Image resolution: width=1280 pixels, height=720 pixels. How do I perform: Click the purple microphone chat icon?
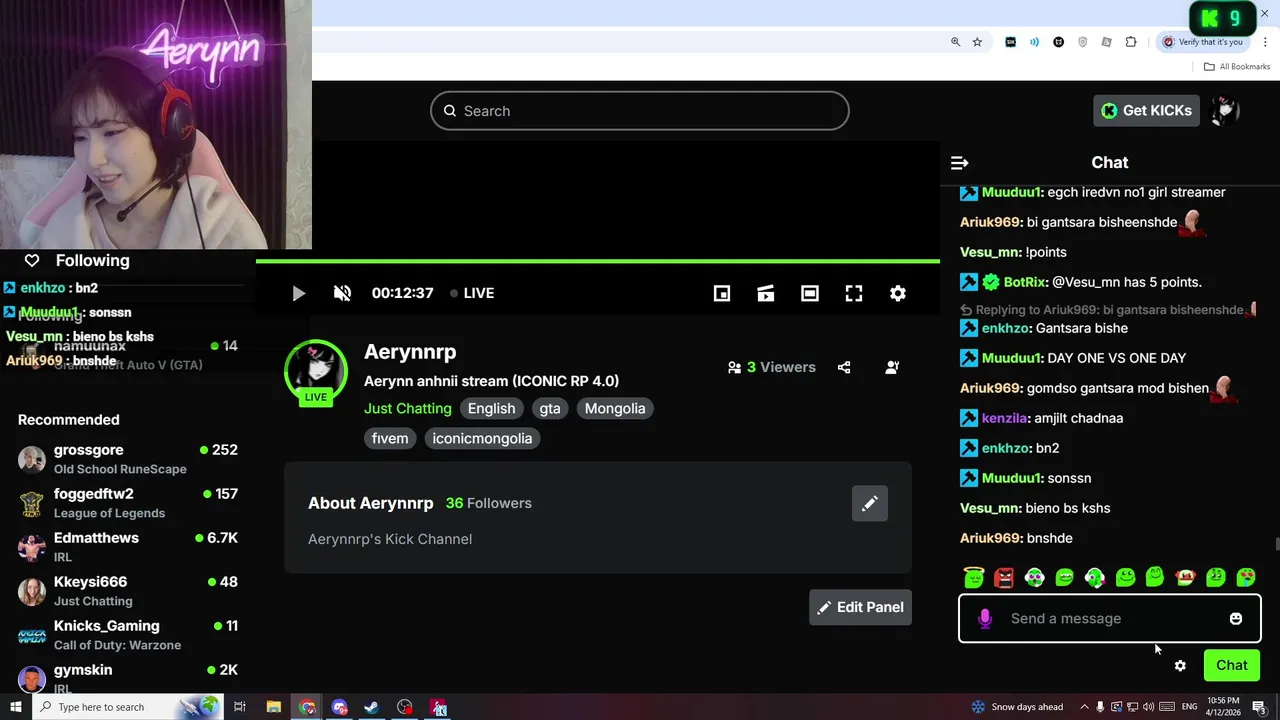(985, 618)
